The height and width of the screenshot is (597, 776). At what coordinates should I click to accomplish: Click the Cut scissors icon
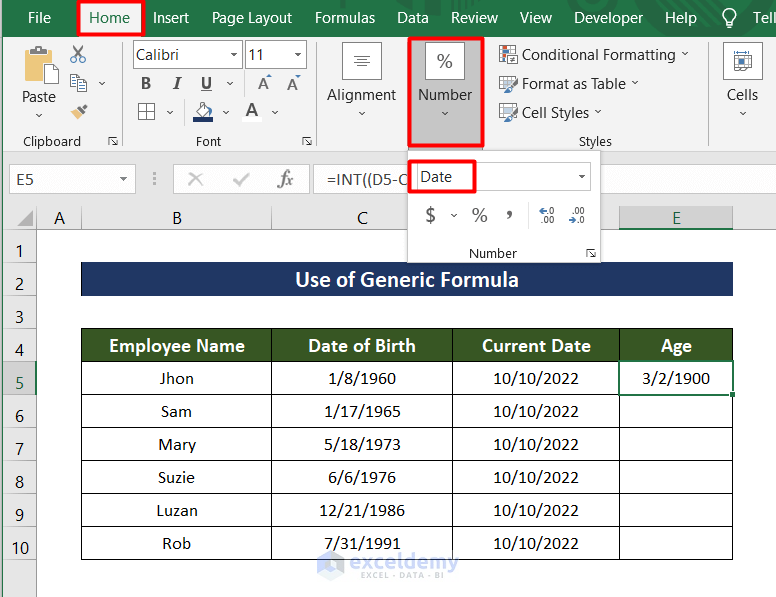(x=78, y=55)
